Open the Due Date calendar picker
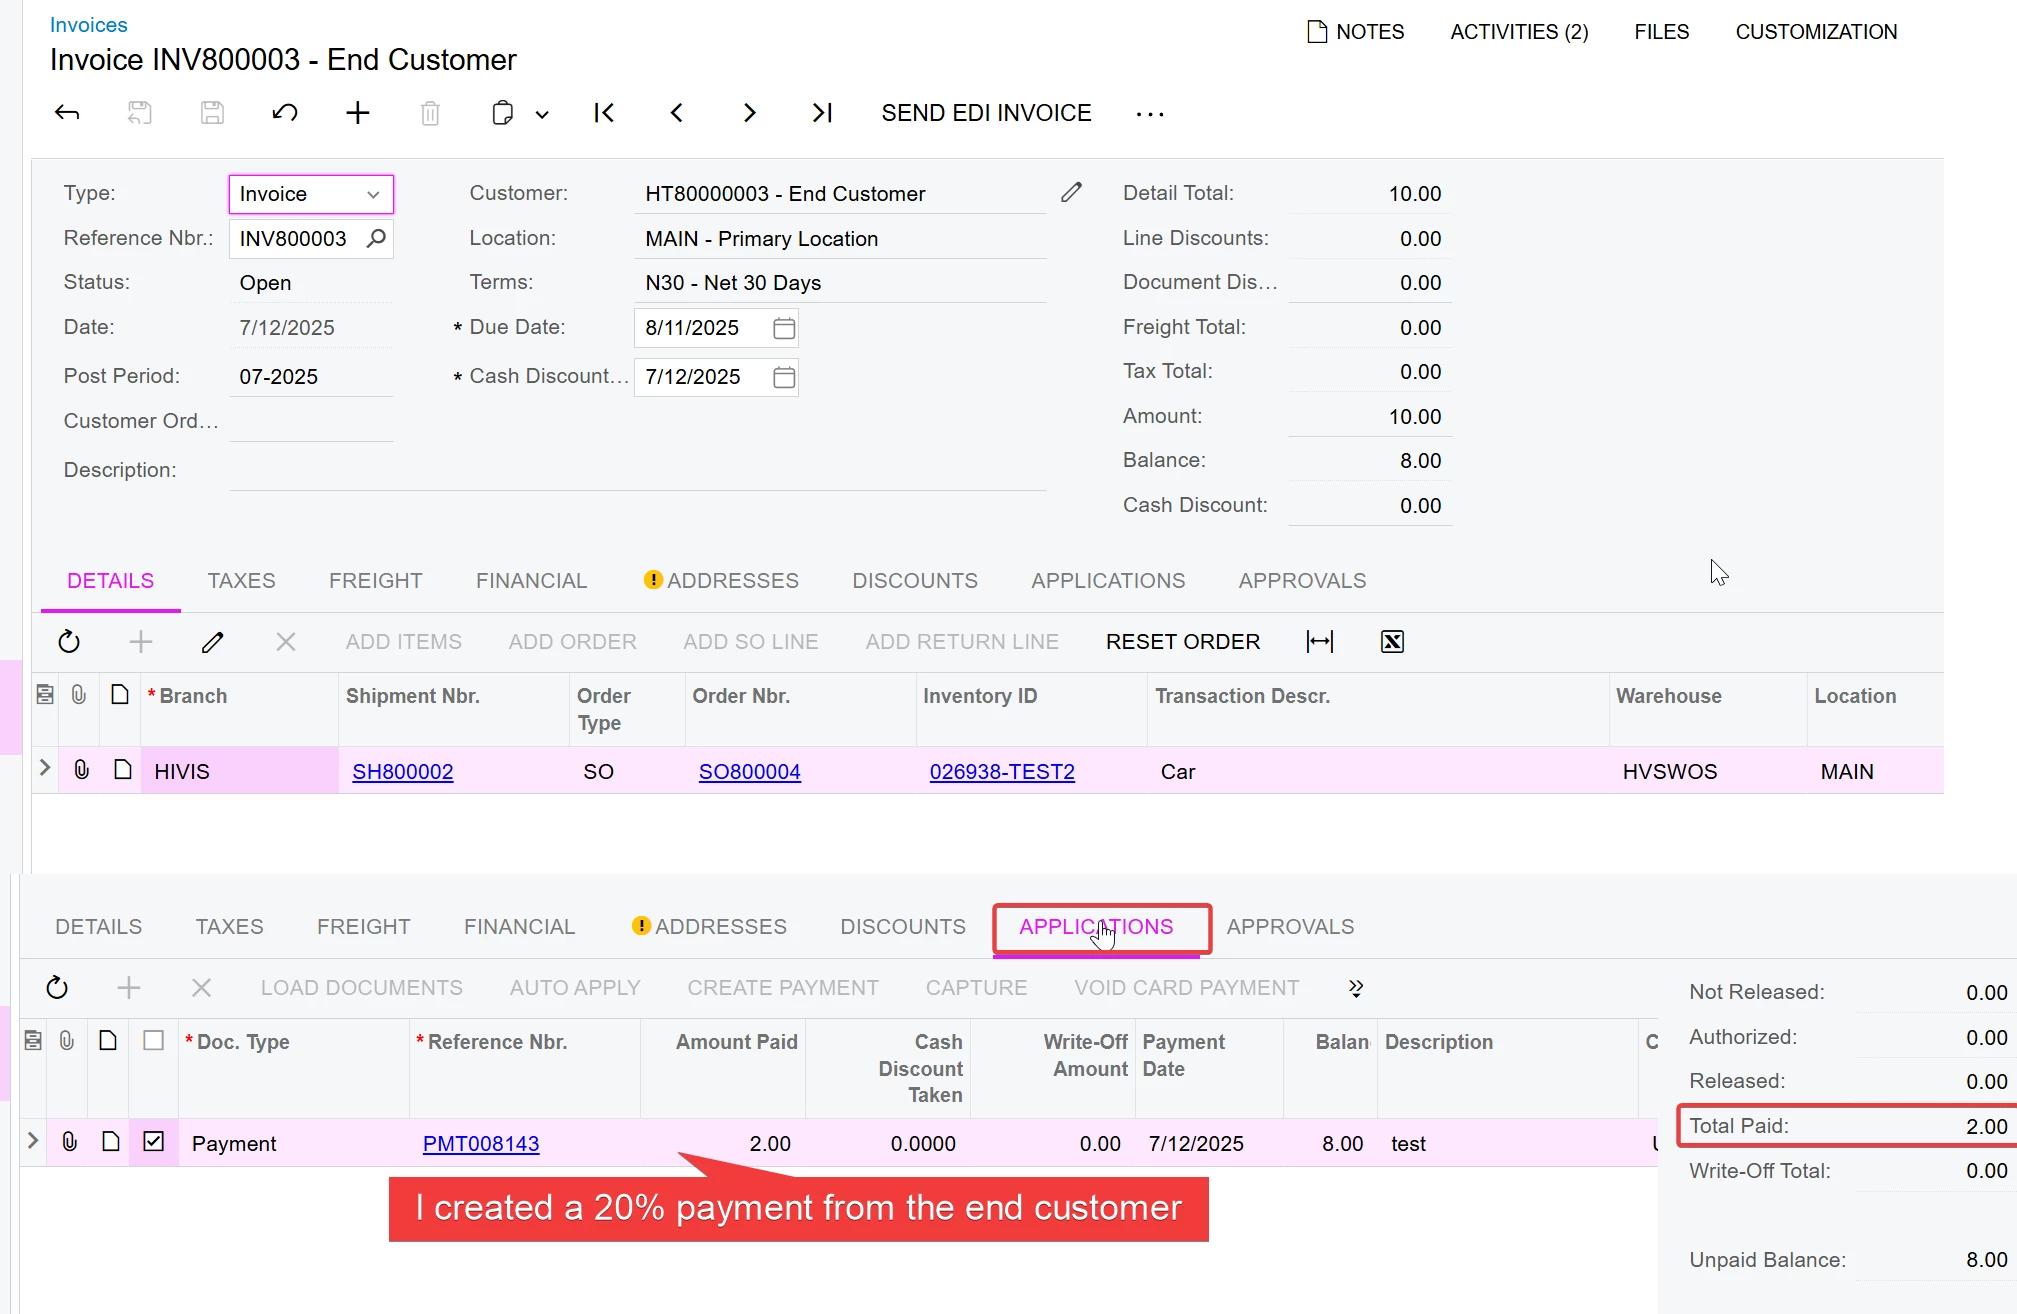The width and height of the screenshot is (2017, 1314). (784, 328)
